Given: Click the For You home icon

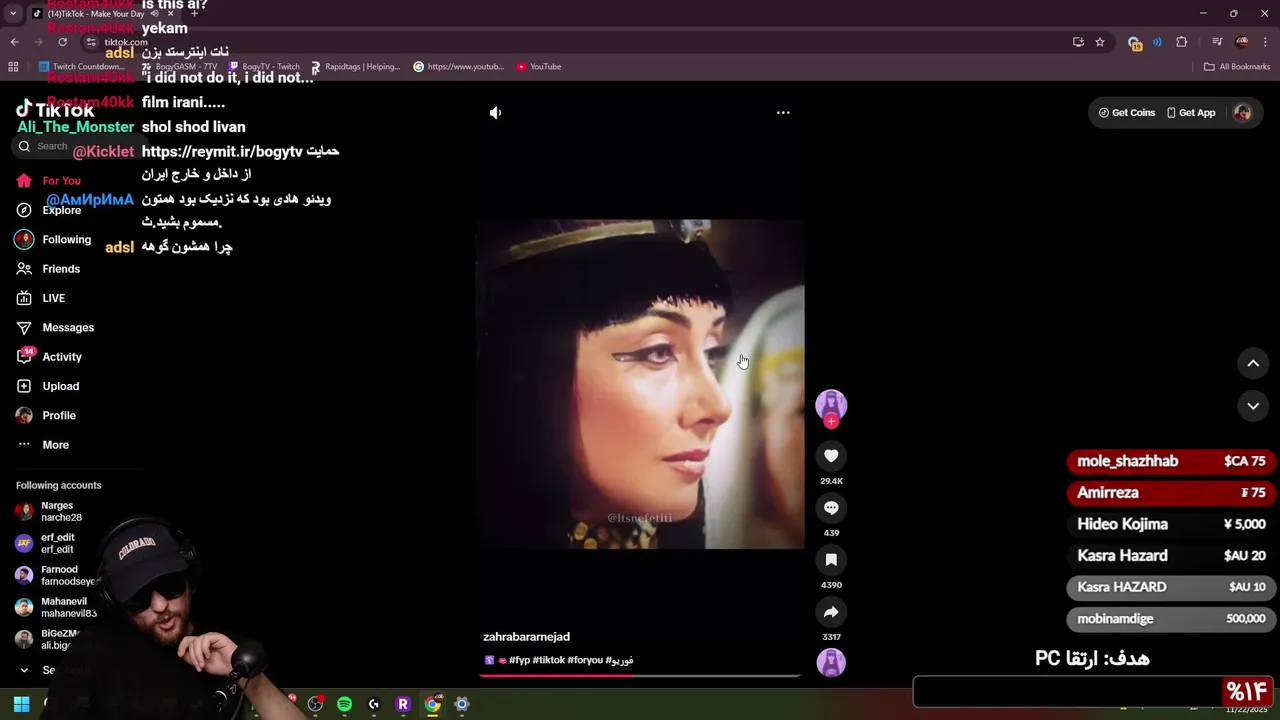Looking at the screenshot, I should coord(24,181).
